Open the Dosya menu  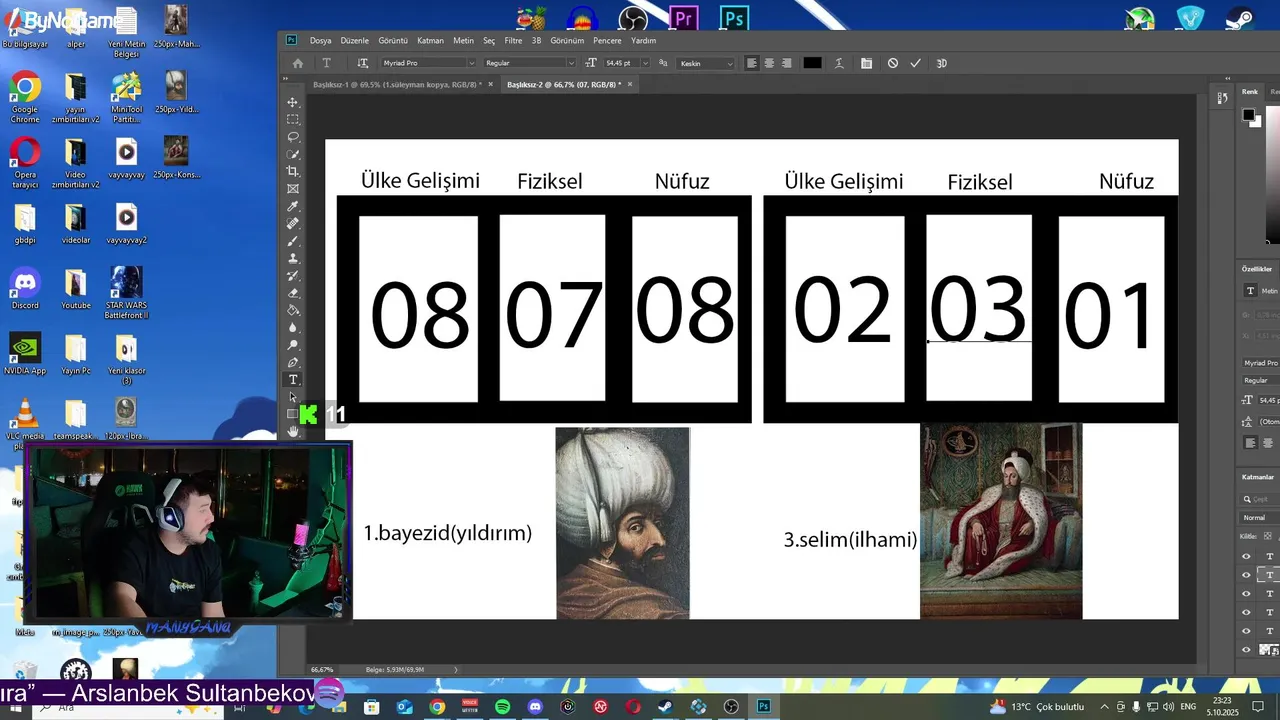[320, 41]
